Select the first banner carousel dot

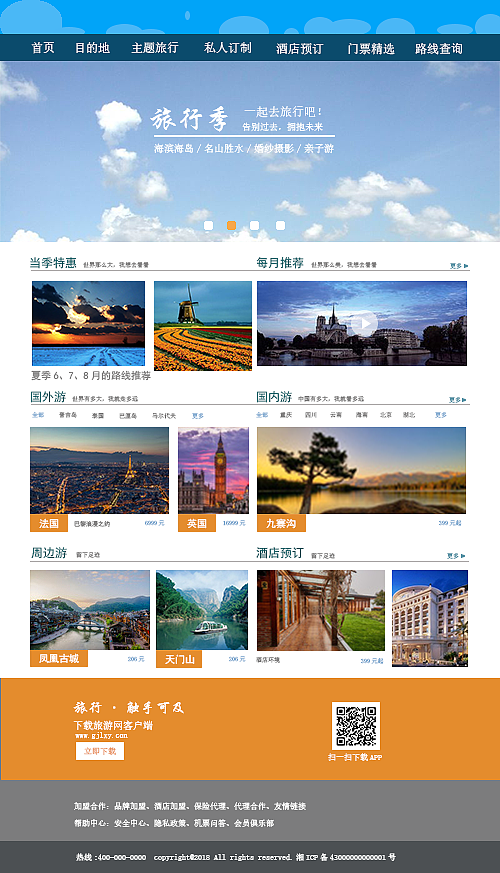coord(208,225)
